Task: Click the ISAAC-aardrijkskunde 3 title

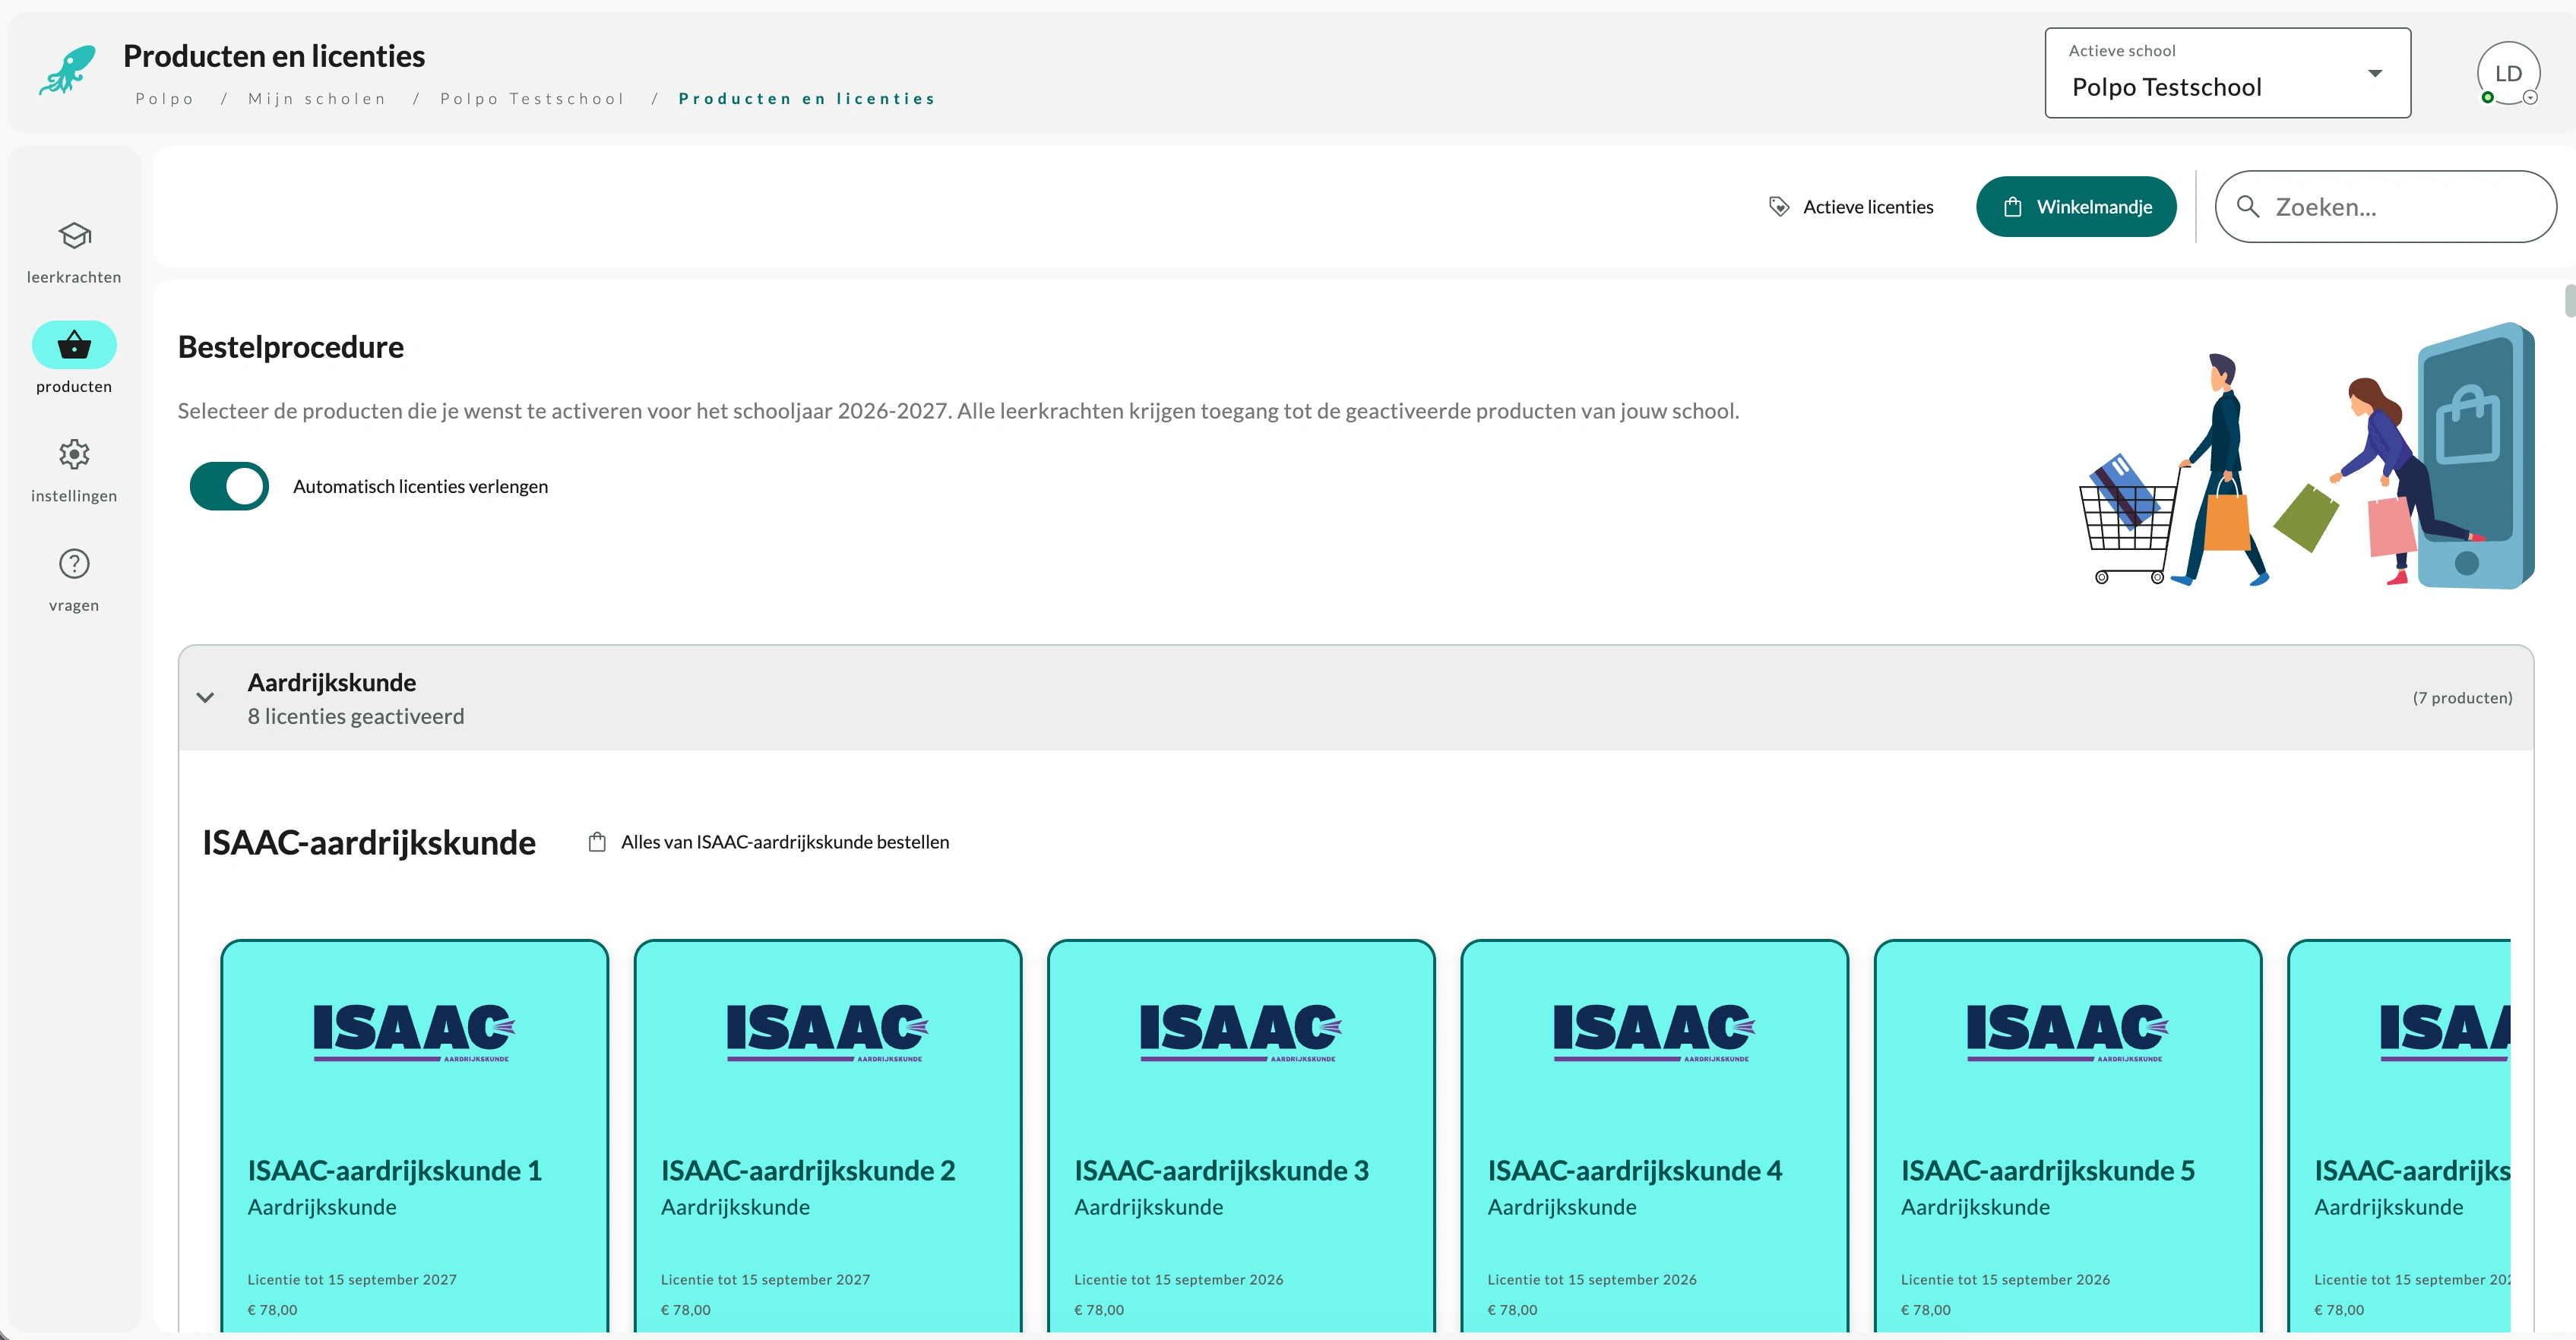Action: point(1222,1171)
